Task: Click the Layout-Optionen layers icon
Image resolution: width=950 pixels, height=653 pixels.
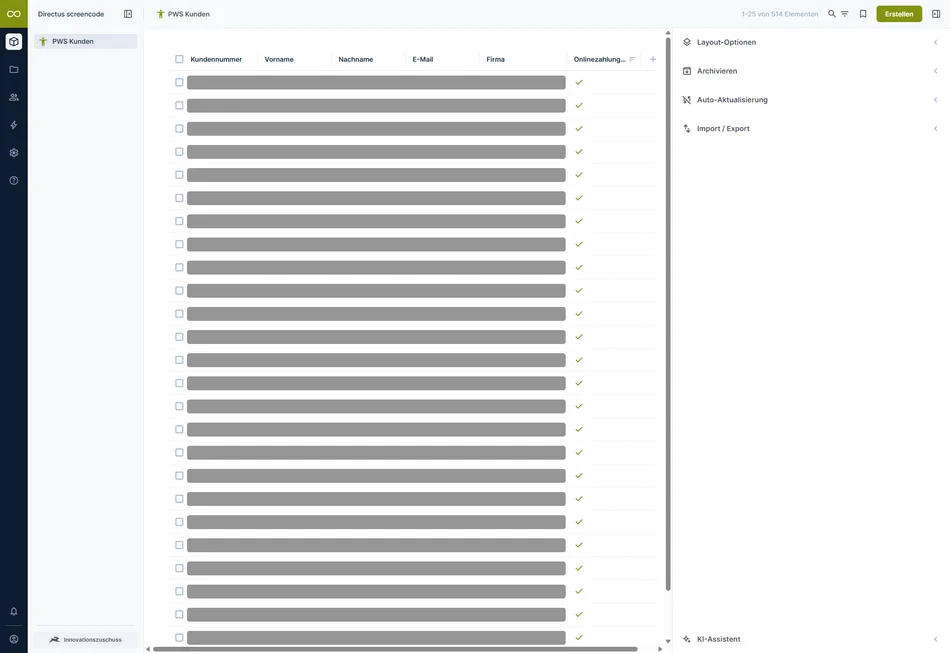Action: pyautogui.click(x=687, y=42)
